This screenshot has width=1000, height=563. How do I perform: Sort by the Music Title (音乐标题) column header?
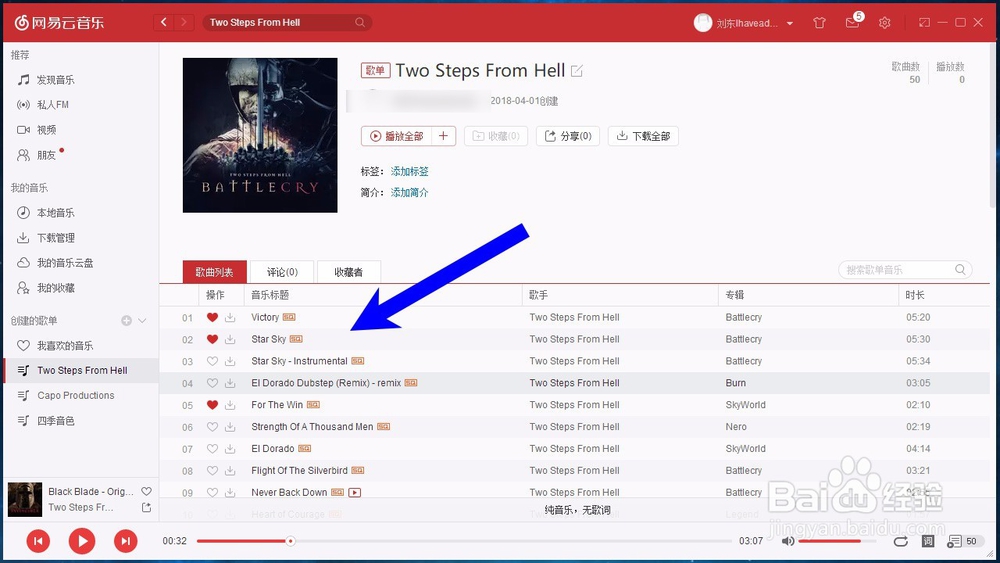pos(270,295)
